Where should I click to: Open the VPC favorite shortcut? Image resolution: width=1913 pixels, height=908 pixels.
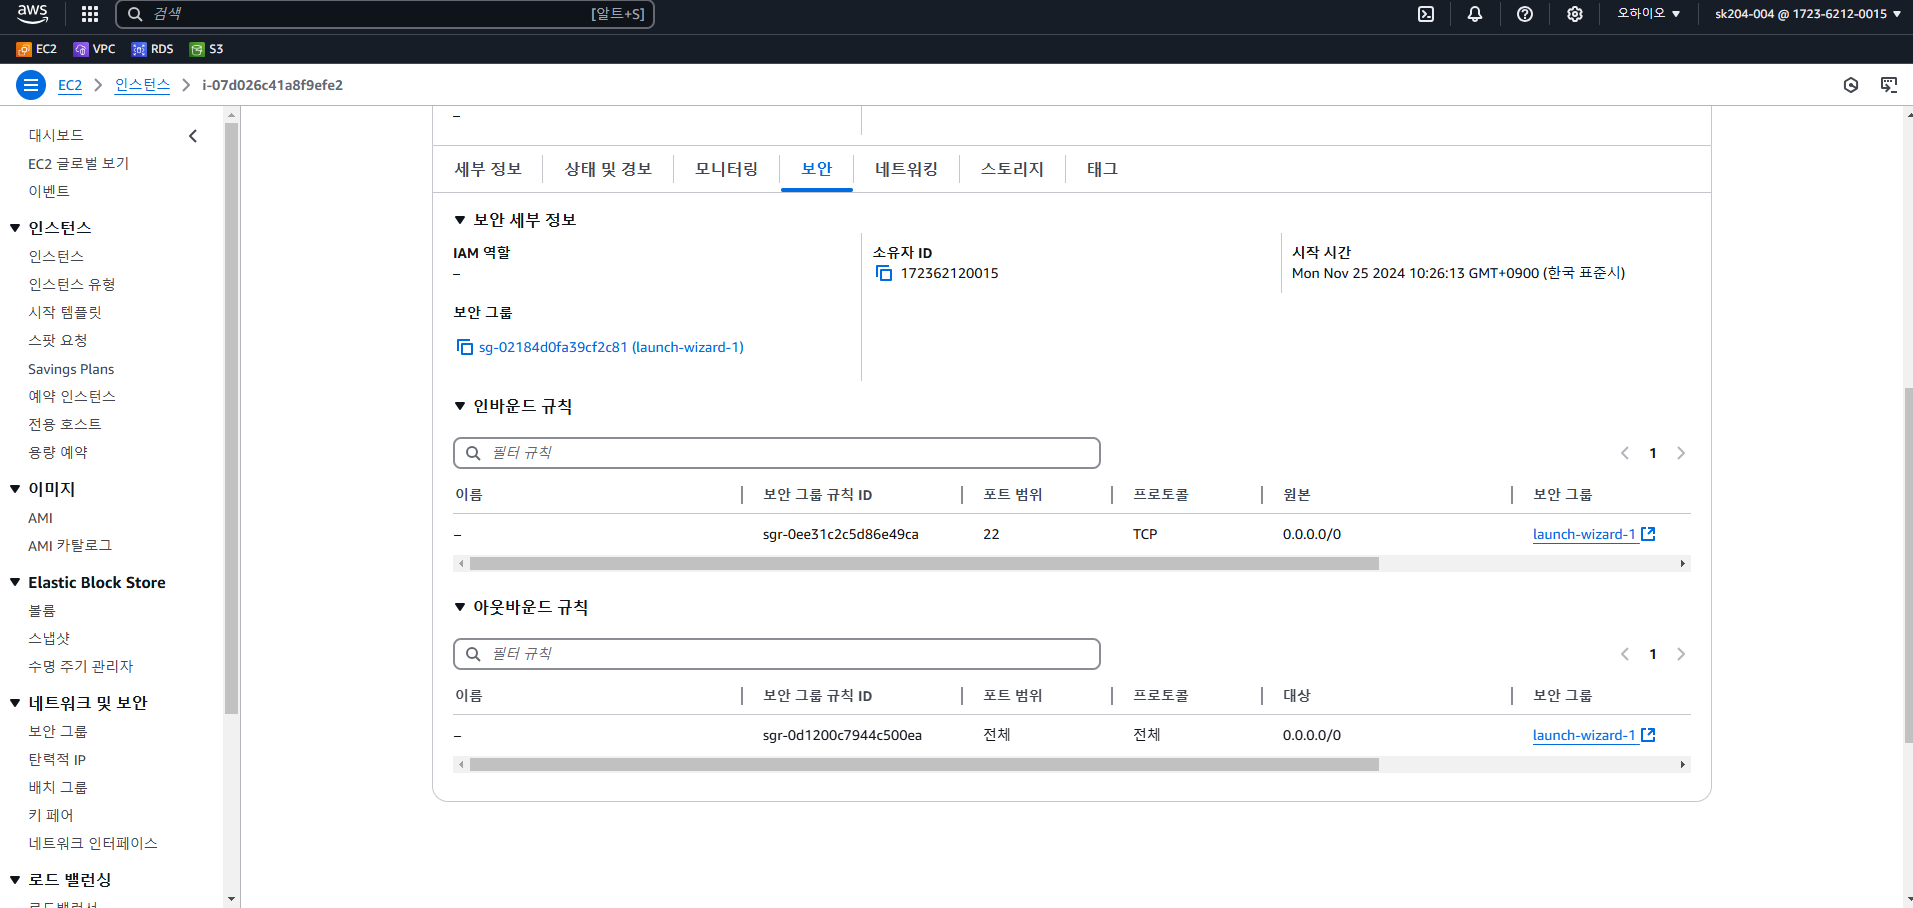[x=95, y=49]
